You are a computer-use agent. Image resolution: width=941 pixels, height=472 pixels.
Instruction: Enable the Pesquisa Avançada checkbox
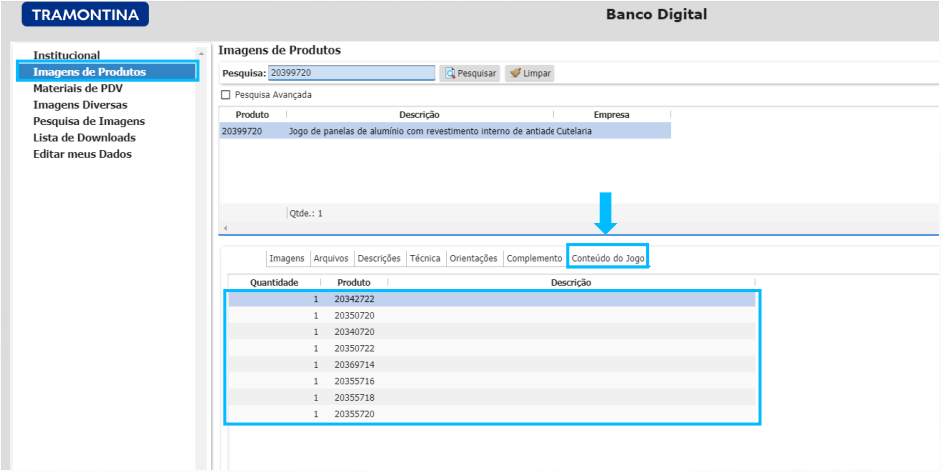pyautogui.click(x=226, y=95)
